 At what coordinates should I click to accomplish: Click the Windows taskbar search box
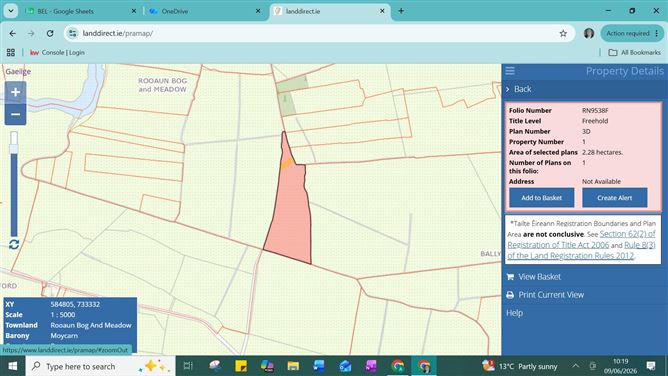(x=101, y=366)
